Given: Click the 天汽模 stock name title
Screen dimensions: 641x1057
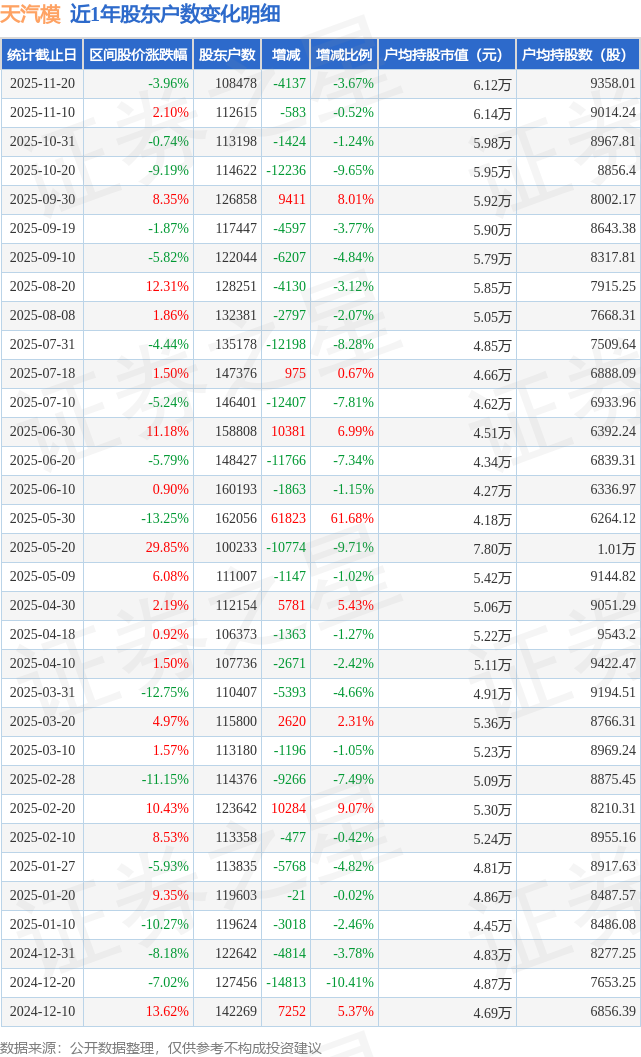Looking at the screenshot, I should [31, 14].
